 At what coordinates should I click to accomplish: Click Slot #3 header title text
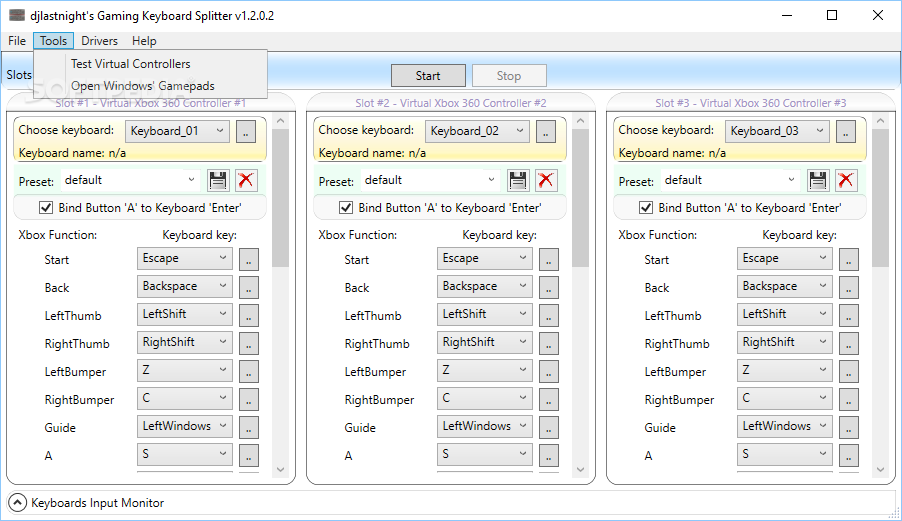(751, 103)
